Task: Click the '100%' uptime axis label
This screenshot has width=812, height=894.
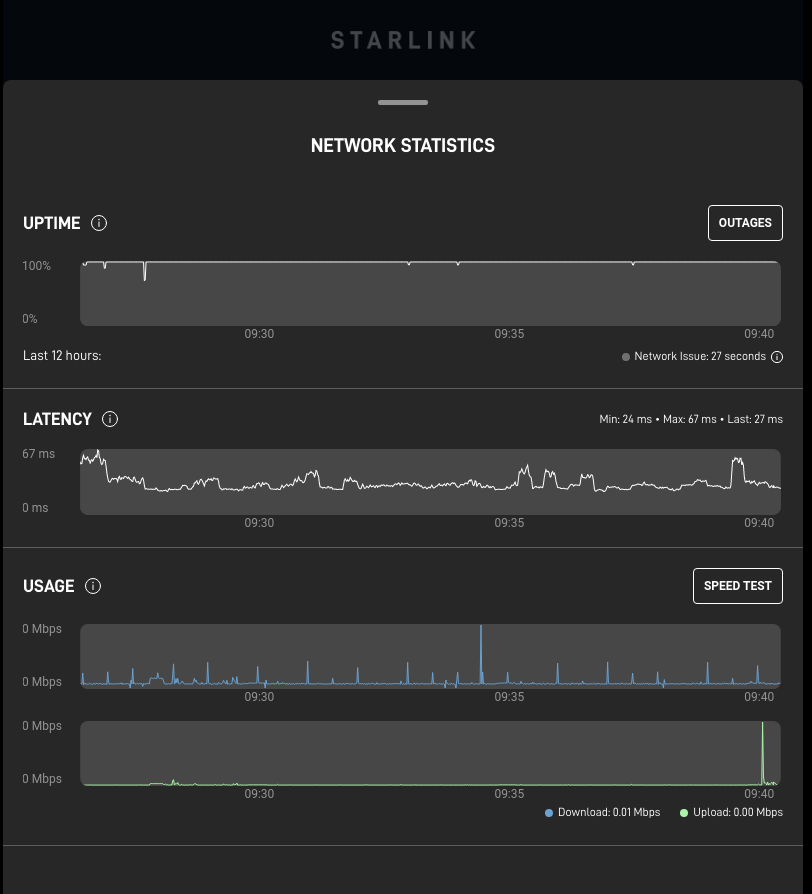Action: point(36,266)
